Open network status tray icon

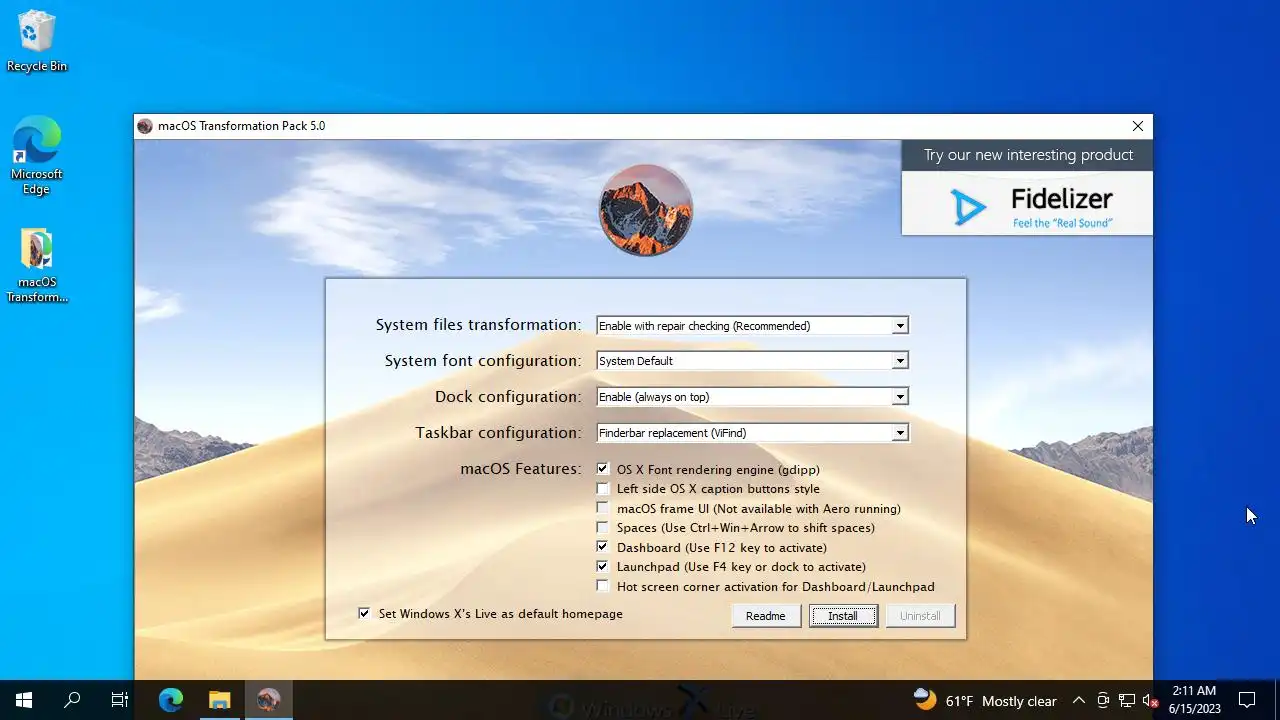click(1127, 700)
